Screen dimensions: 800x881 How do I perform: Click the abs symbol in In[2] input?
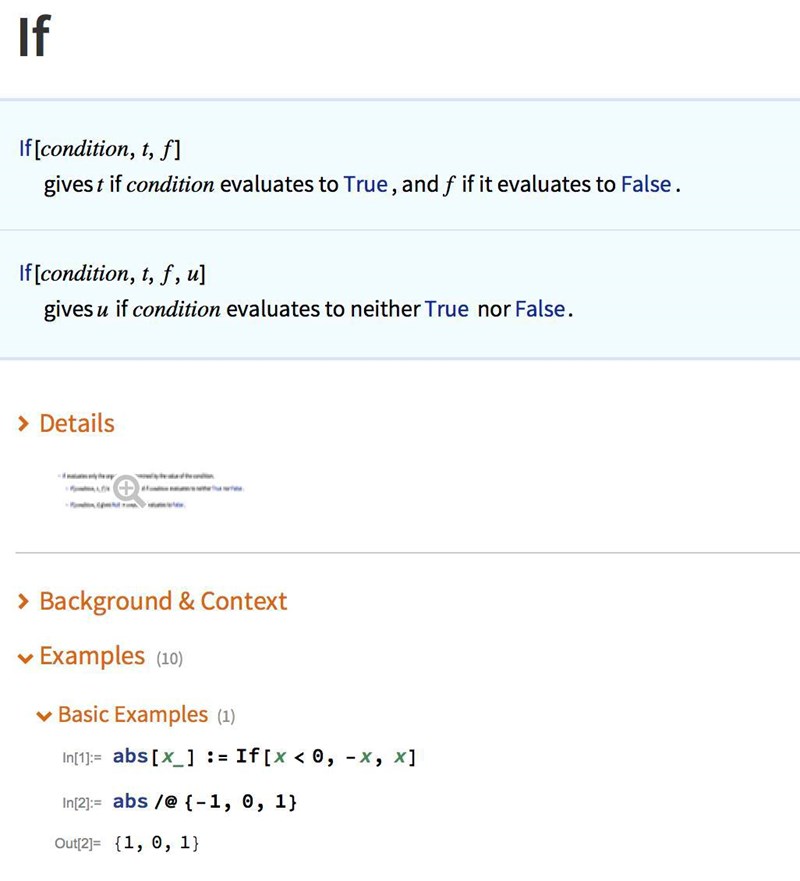pyautogui.click(x=131, y=802)
